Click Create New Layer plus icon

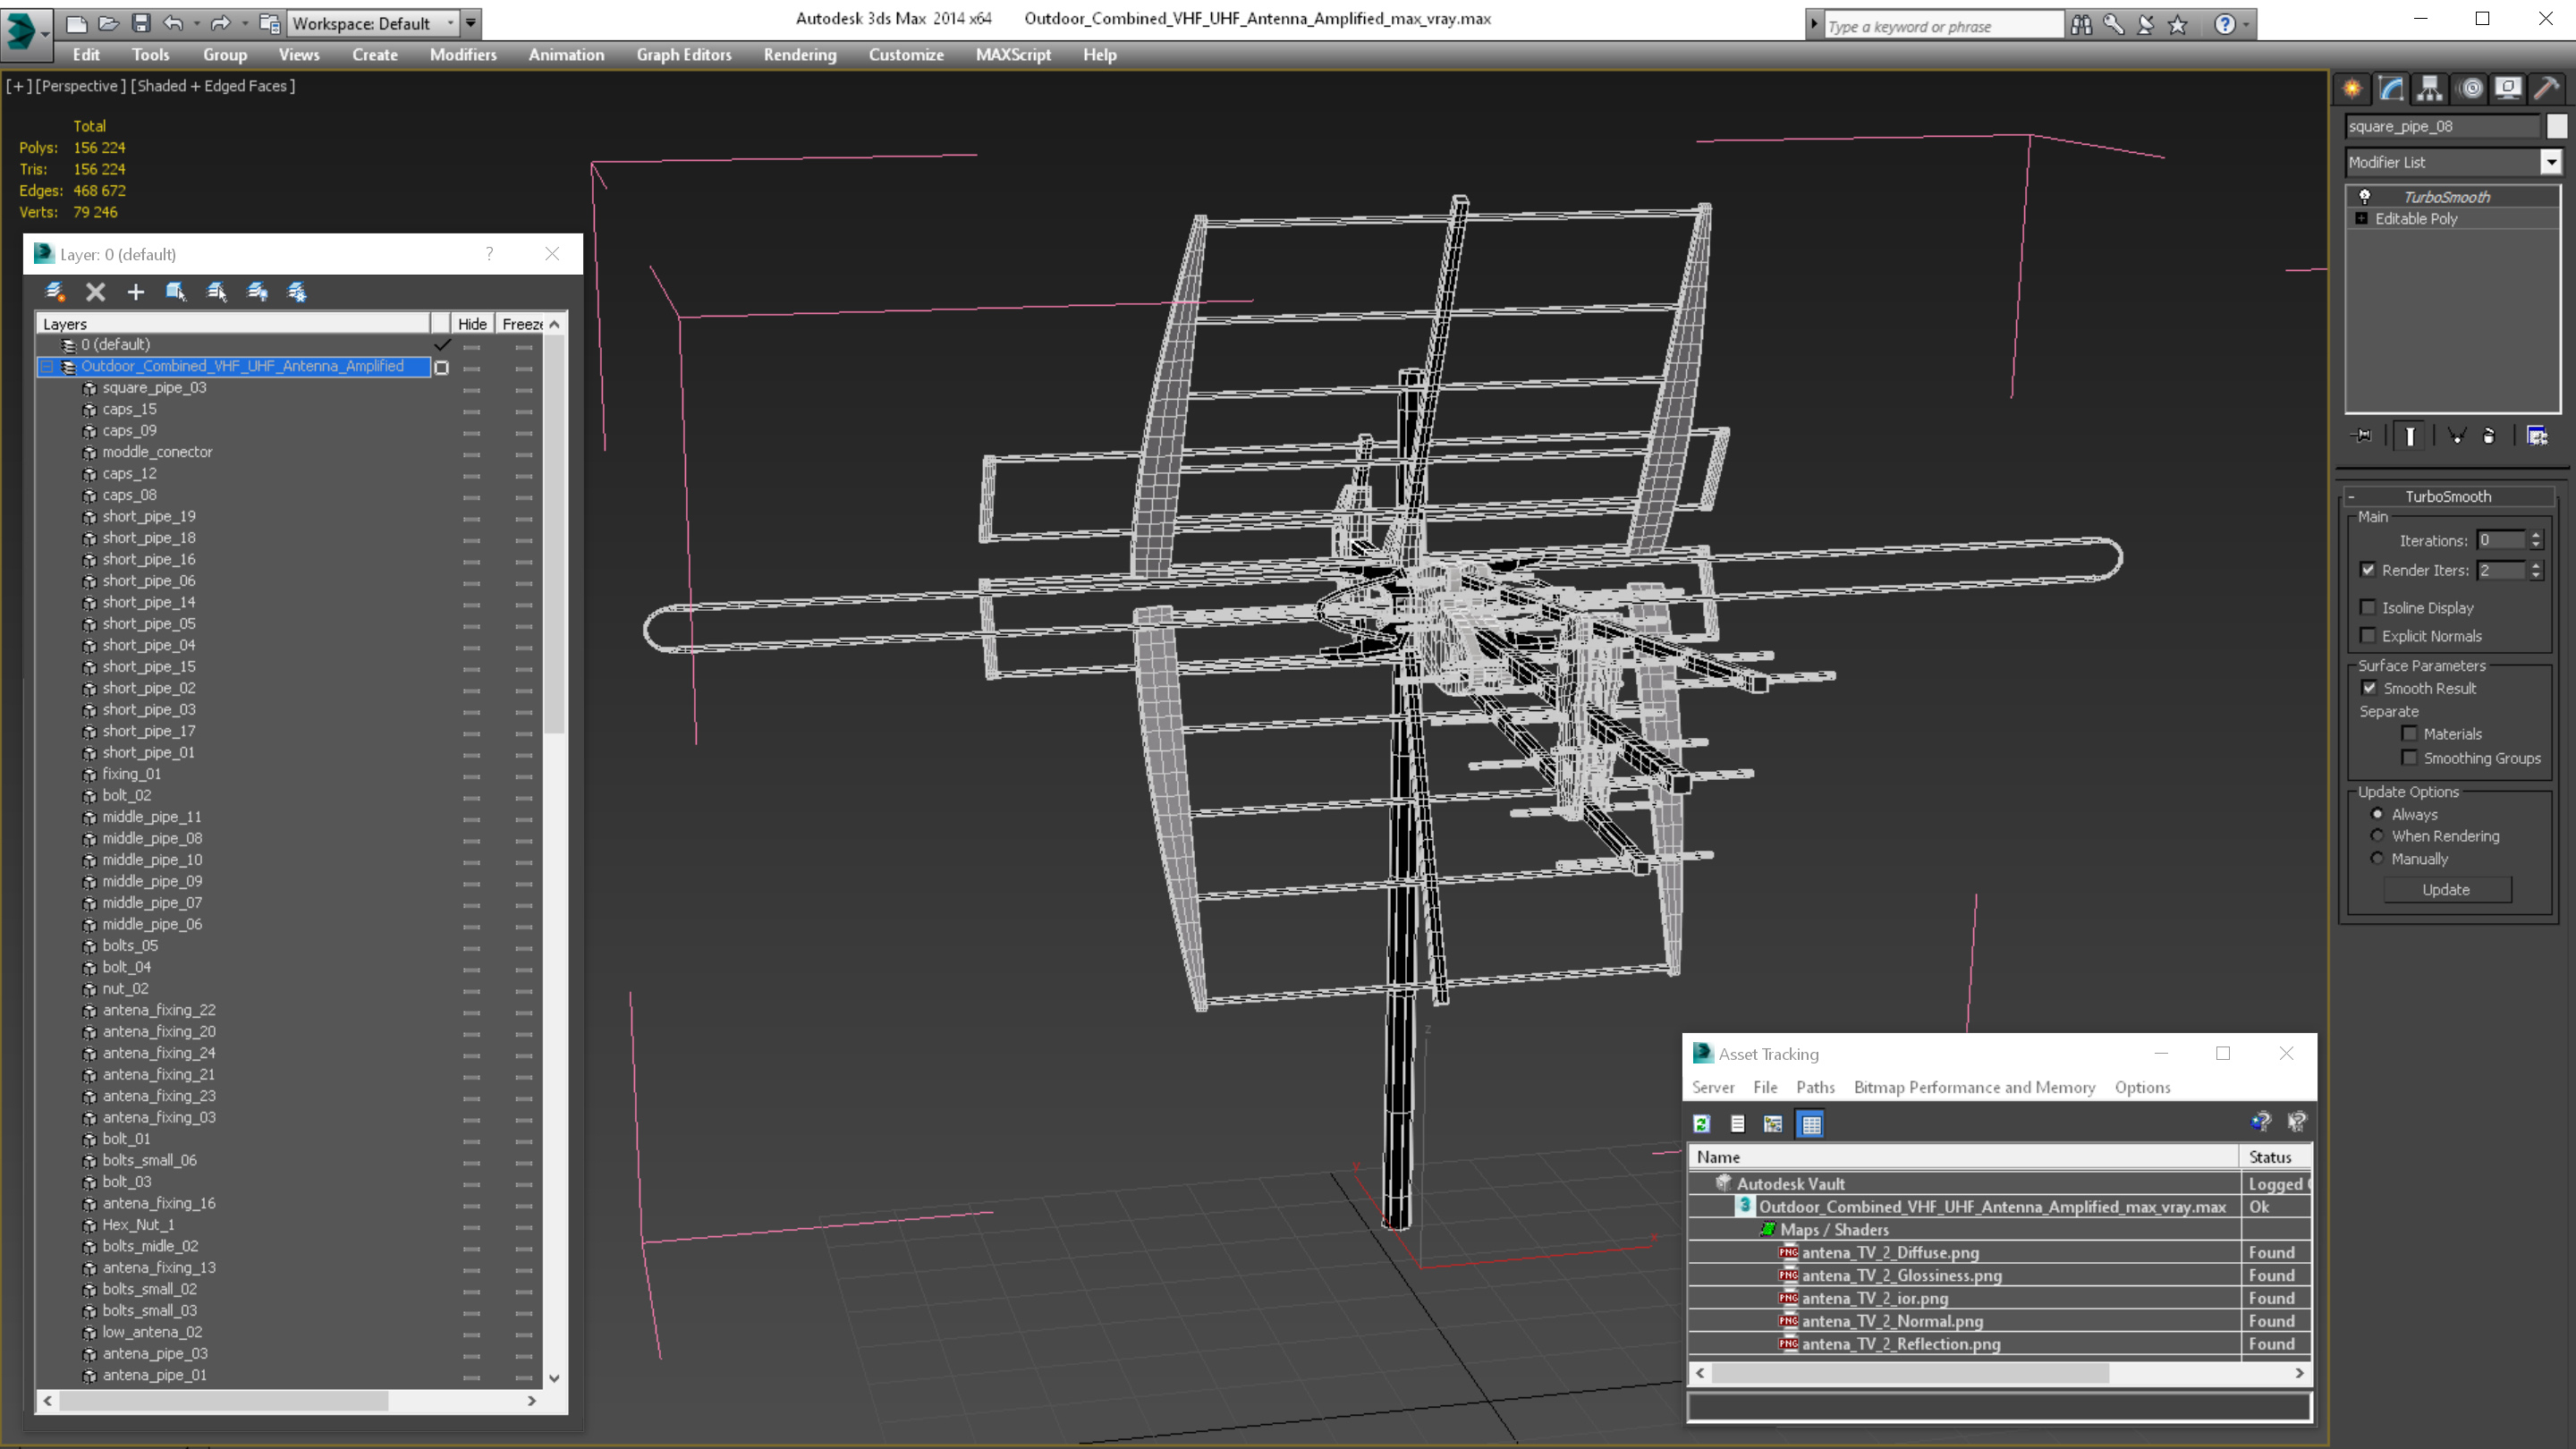point(136,292)
